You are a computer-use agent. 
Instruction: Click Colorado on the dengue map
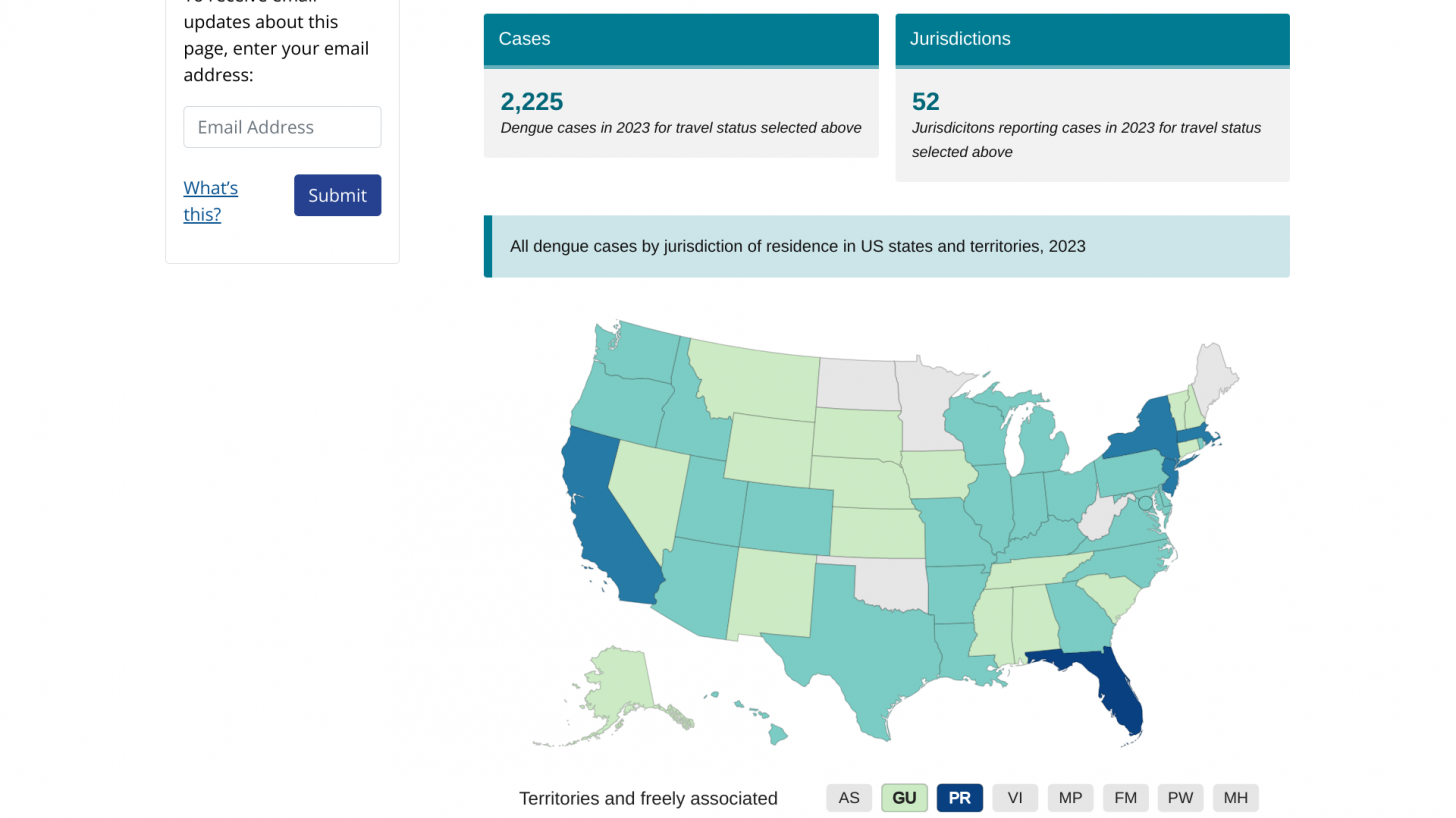[x=787, y=518]
